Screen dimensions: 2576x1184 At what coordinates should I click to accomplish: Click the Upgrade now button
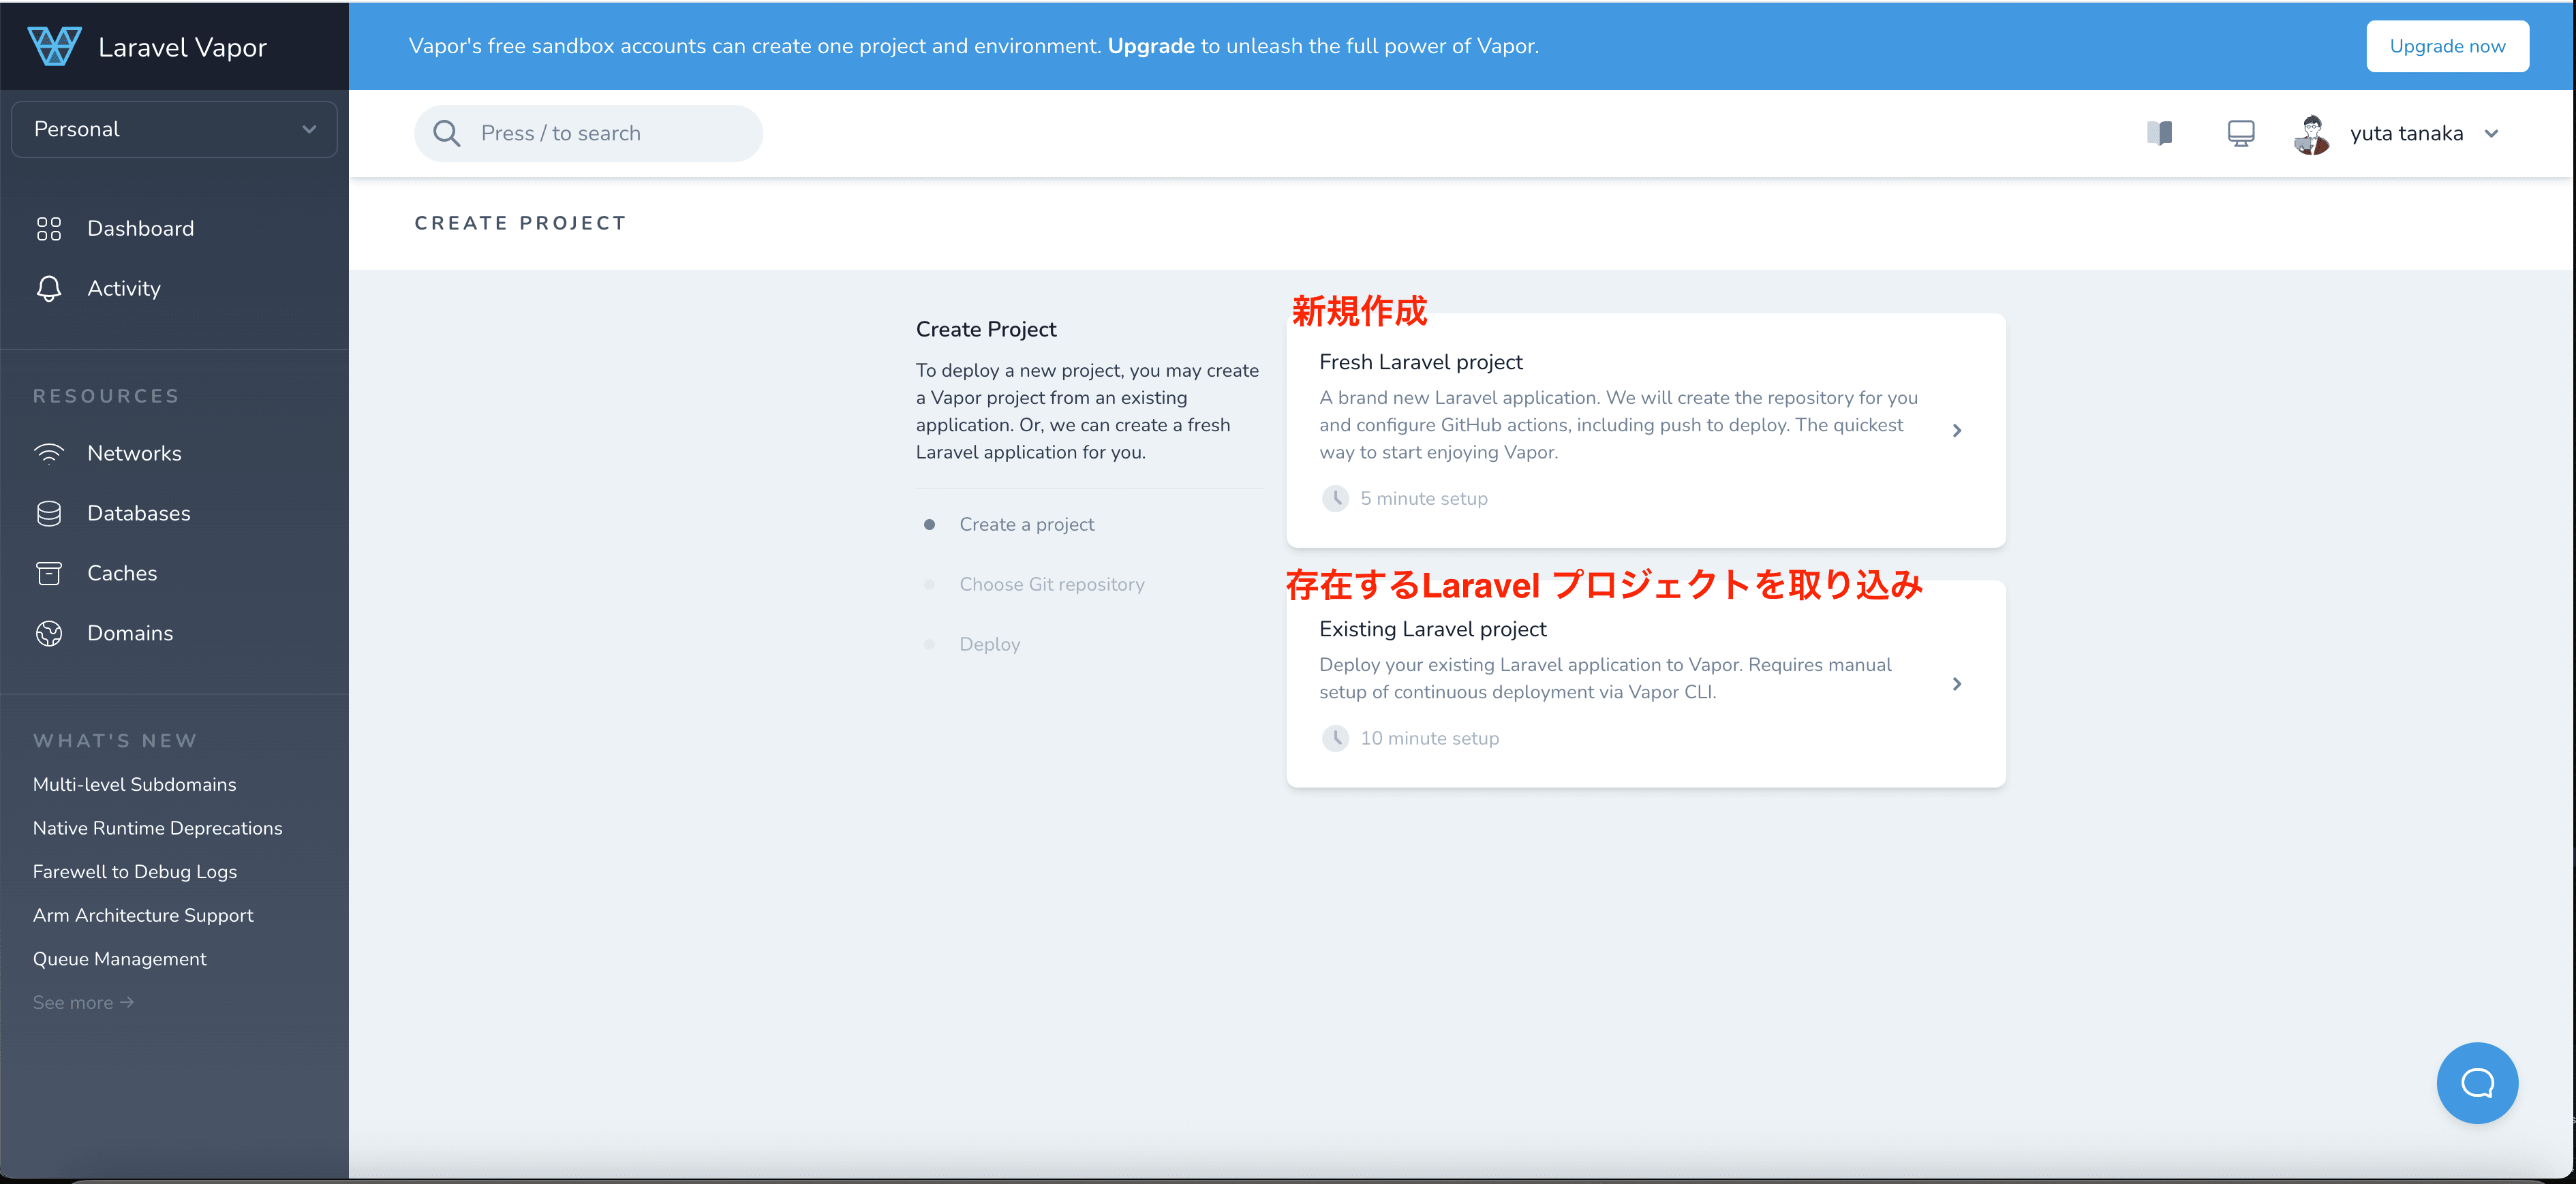[x=2447, y=46]
